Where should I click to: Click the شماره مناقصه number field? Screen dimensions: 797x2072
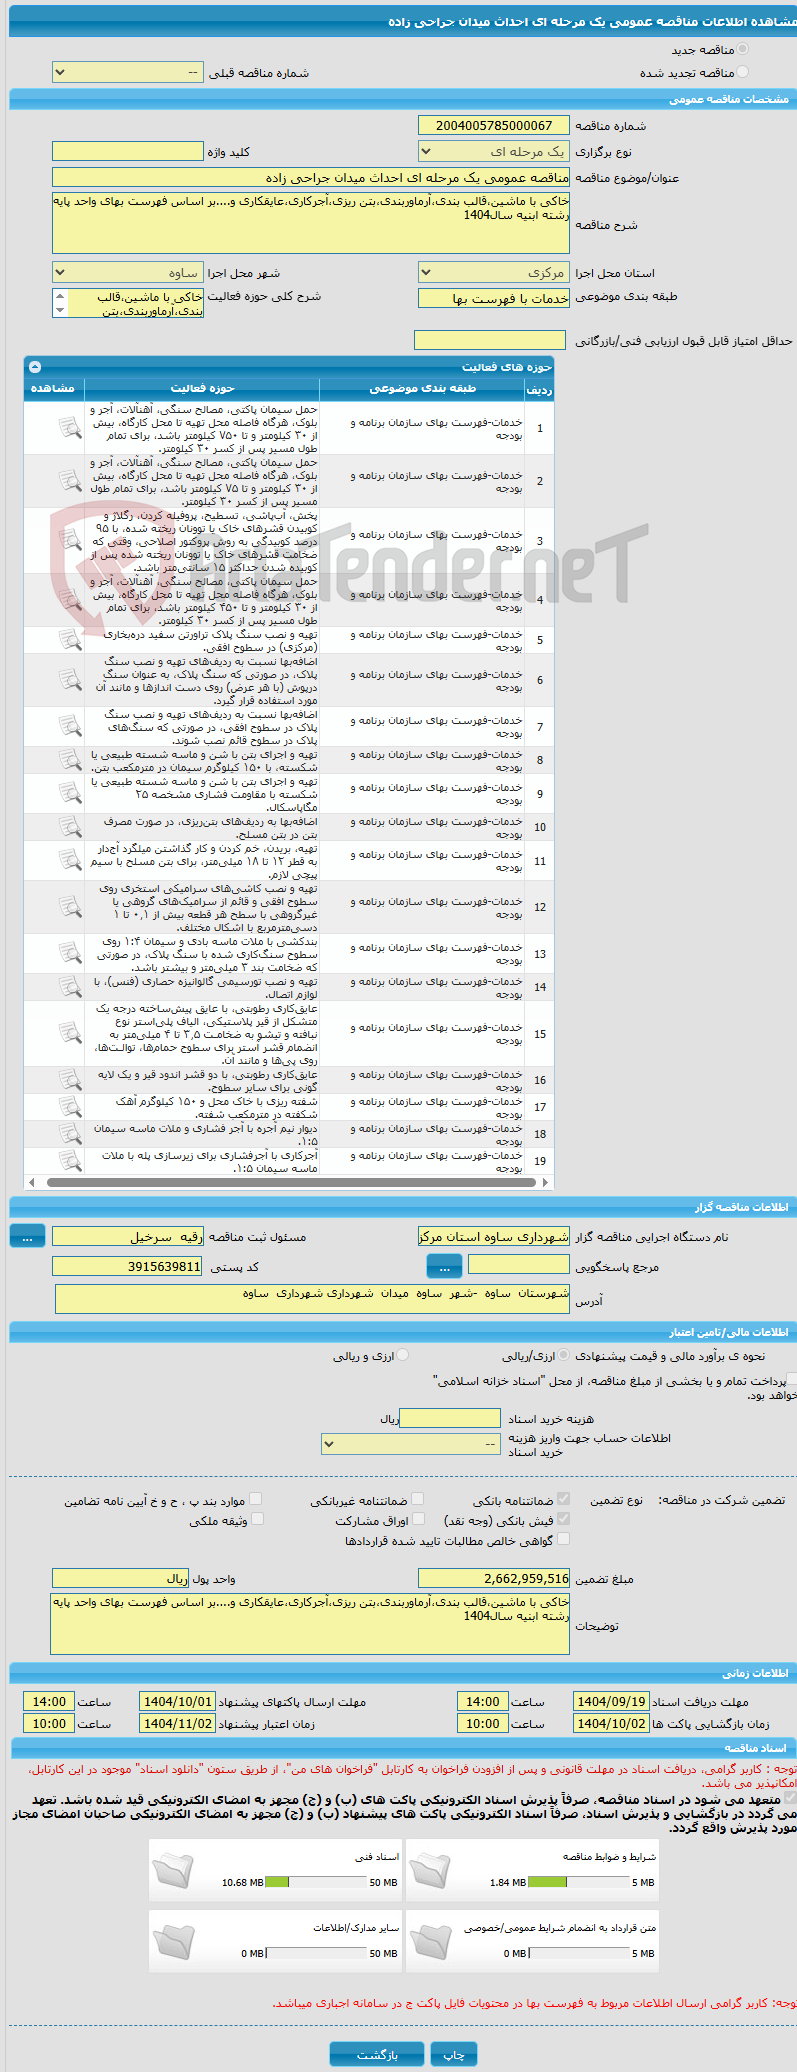pyautogui.click(x=494, y=126)
